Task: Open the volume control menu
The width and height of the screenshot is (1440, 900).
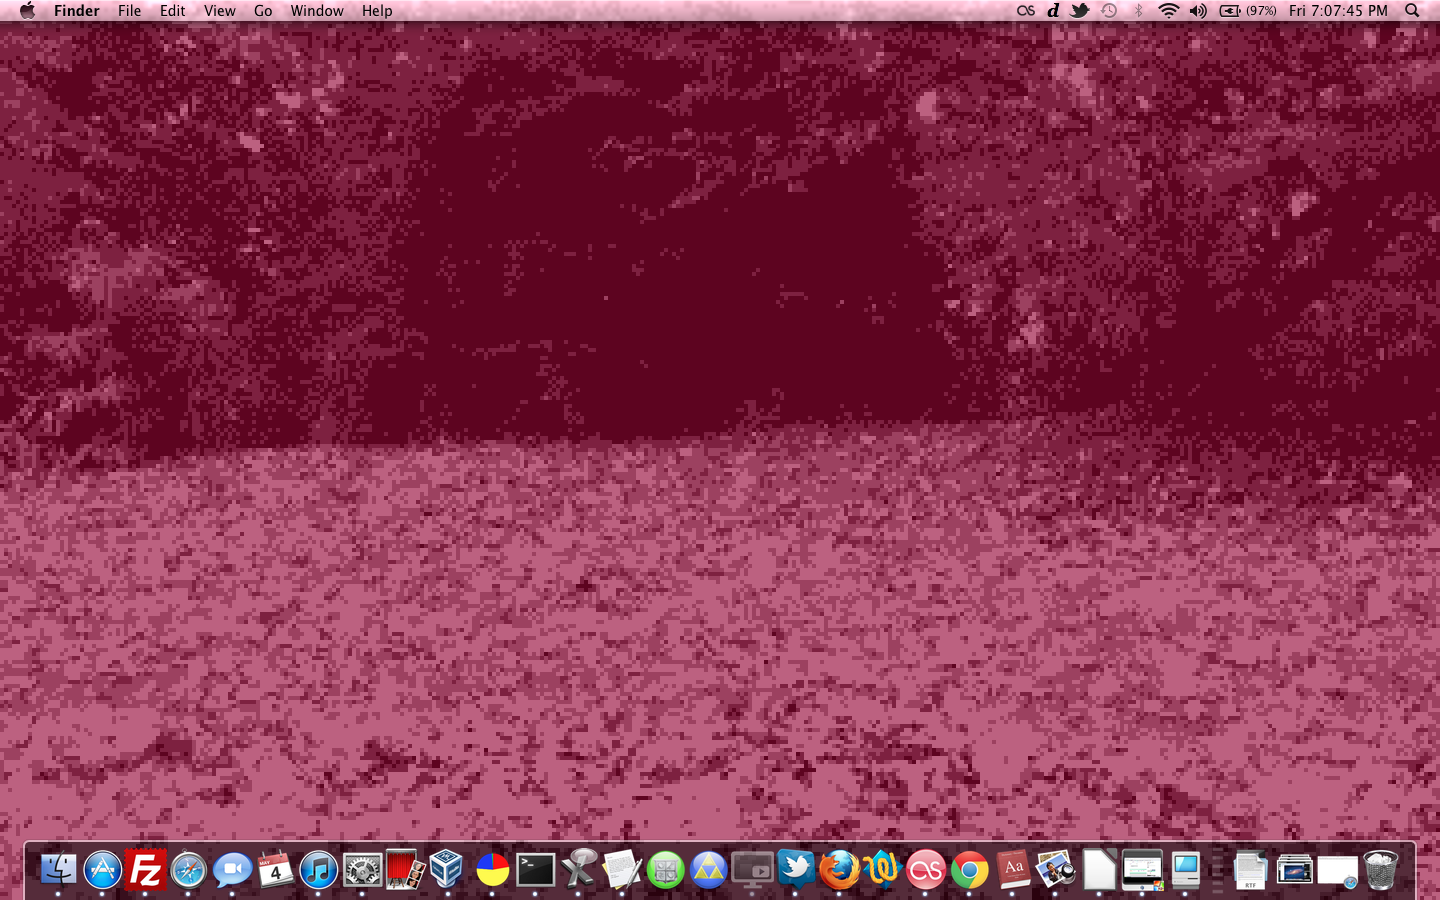Action: click(1198, 11)
